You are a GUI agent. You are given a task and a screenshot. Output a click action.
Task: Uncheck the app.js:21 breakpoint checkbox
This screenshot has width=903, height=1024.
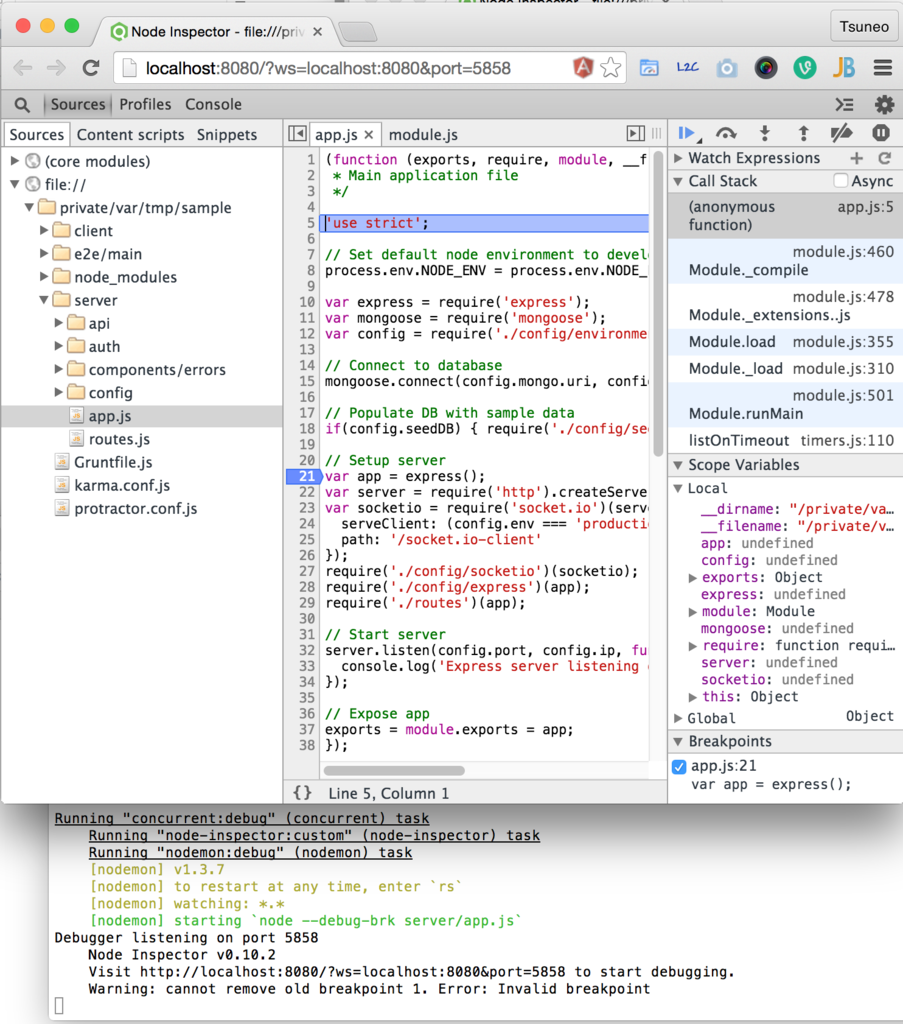tap(679, 766)
